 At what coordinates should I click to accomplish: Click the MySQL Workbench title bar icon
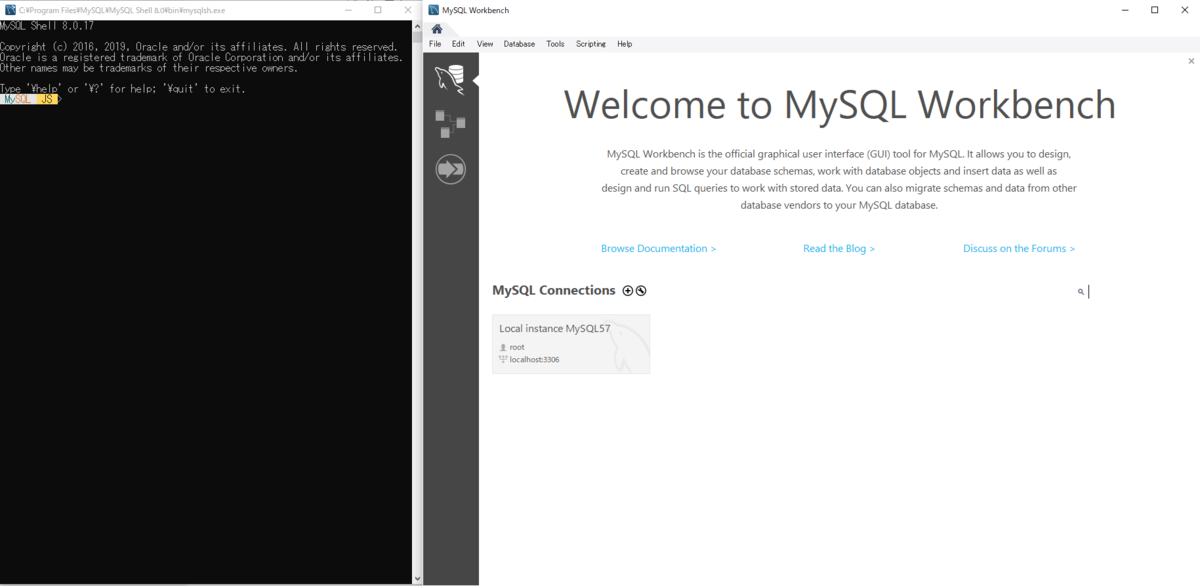433,10
